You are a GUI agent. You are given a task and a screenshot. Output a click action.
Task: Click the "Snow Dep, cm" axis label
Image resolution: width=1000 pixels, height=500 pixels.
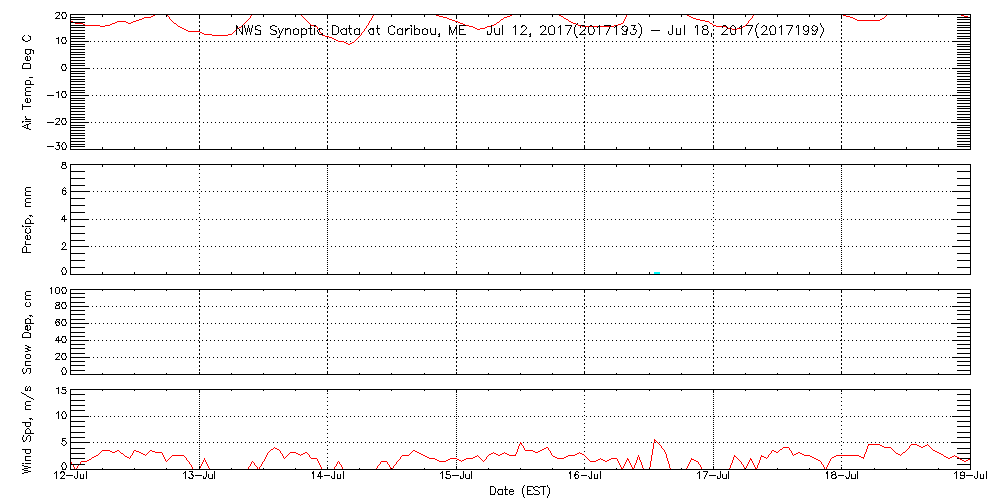28,332
